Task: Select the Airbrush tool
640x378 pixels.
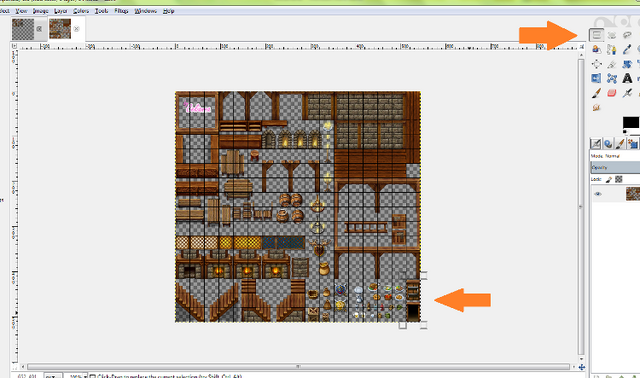Action: coord(627,93)
